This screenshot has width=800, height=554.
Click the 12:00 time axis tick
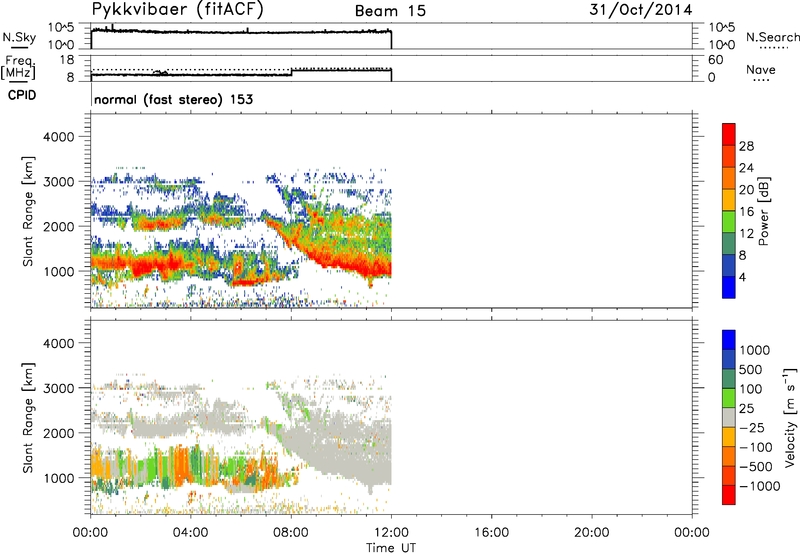point(391,533)
